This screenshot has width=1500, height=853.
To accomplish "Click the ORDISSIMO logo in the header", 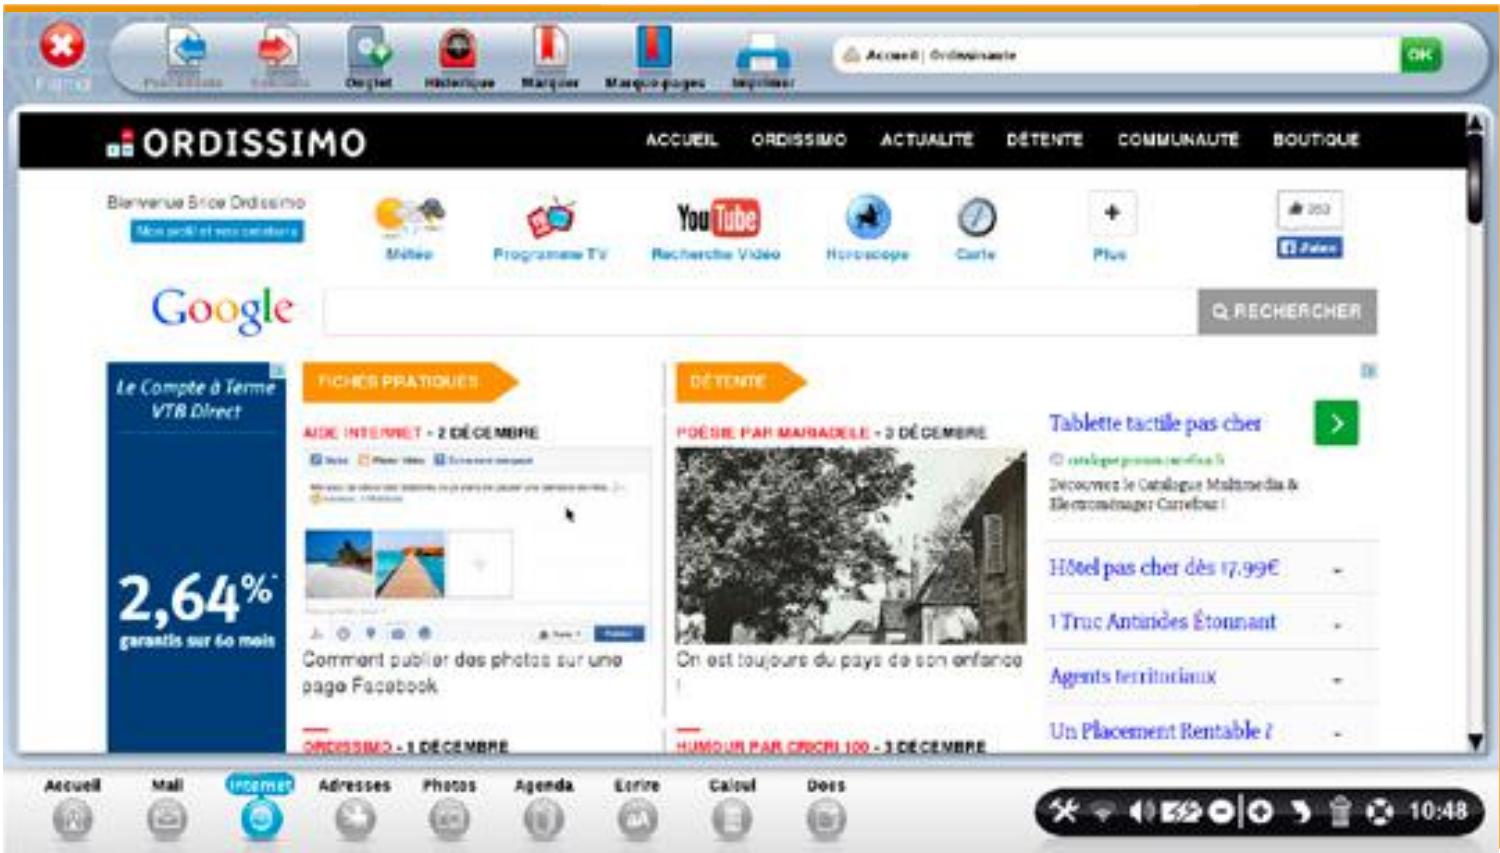I will tap(237, 143).
